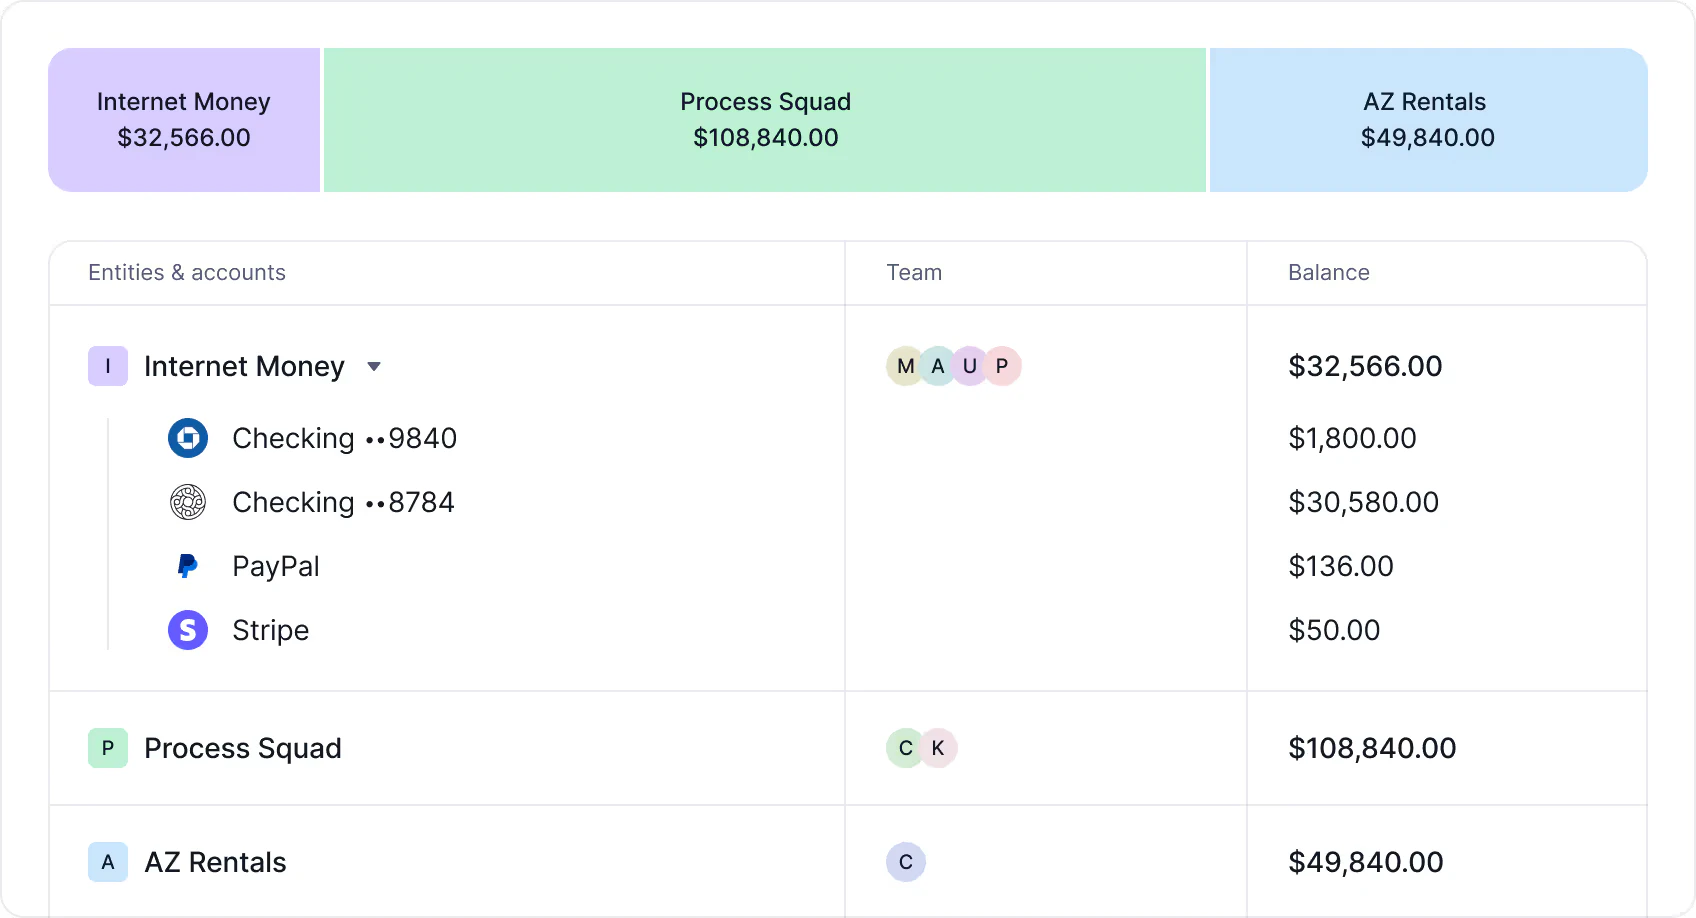Click the Team column header

click(x=913, y=272)
